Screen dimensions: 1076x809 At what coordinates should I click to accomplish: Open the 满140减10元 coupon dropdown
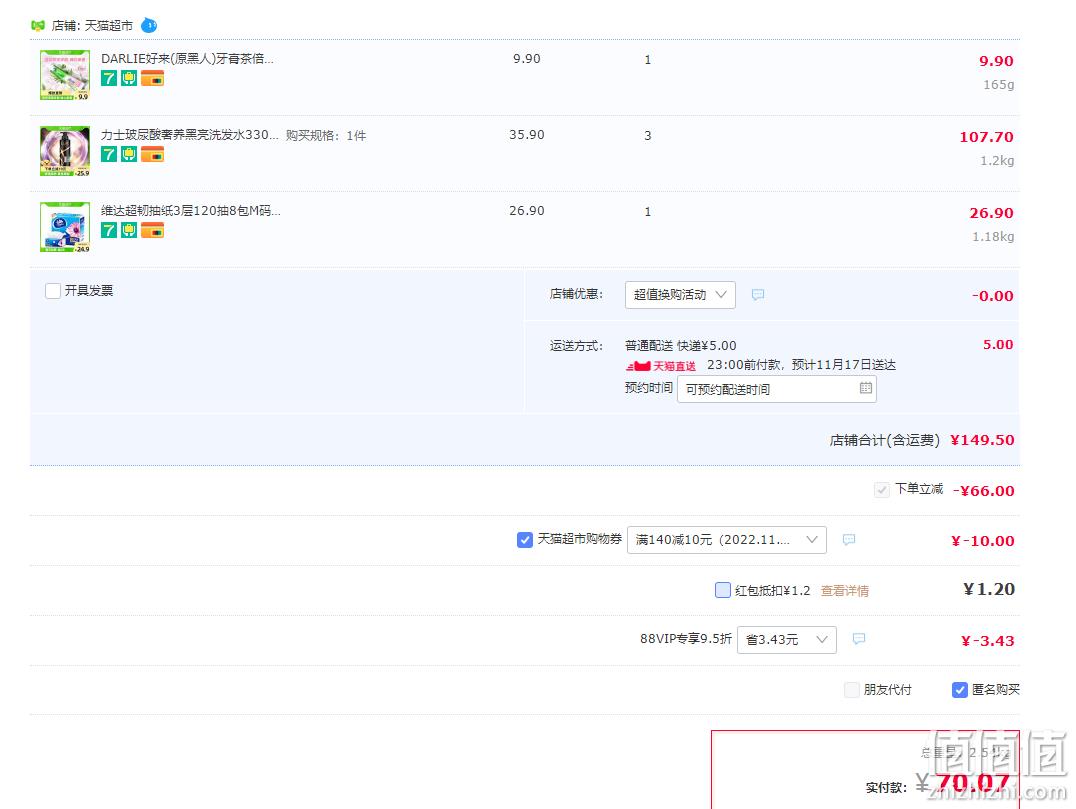pyautogui.click(x=727, y=539)
